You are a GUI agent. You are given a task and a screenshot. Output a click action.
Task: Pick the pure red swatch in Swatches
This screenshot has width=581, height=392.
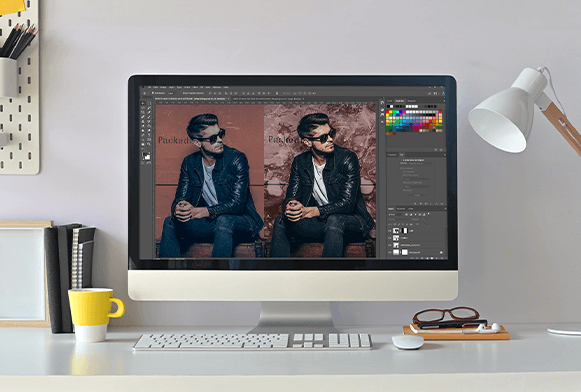point(388,112)
